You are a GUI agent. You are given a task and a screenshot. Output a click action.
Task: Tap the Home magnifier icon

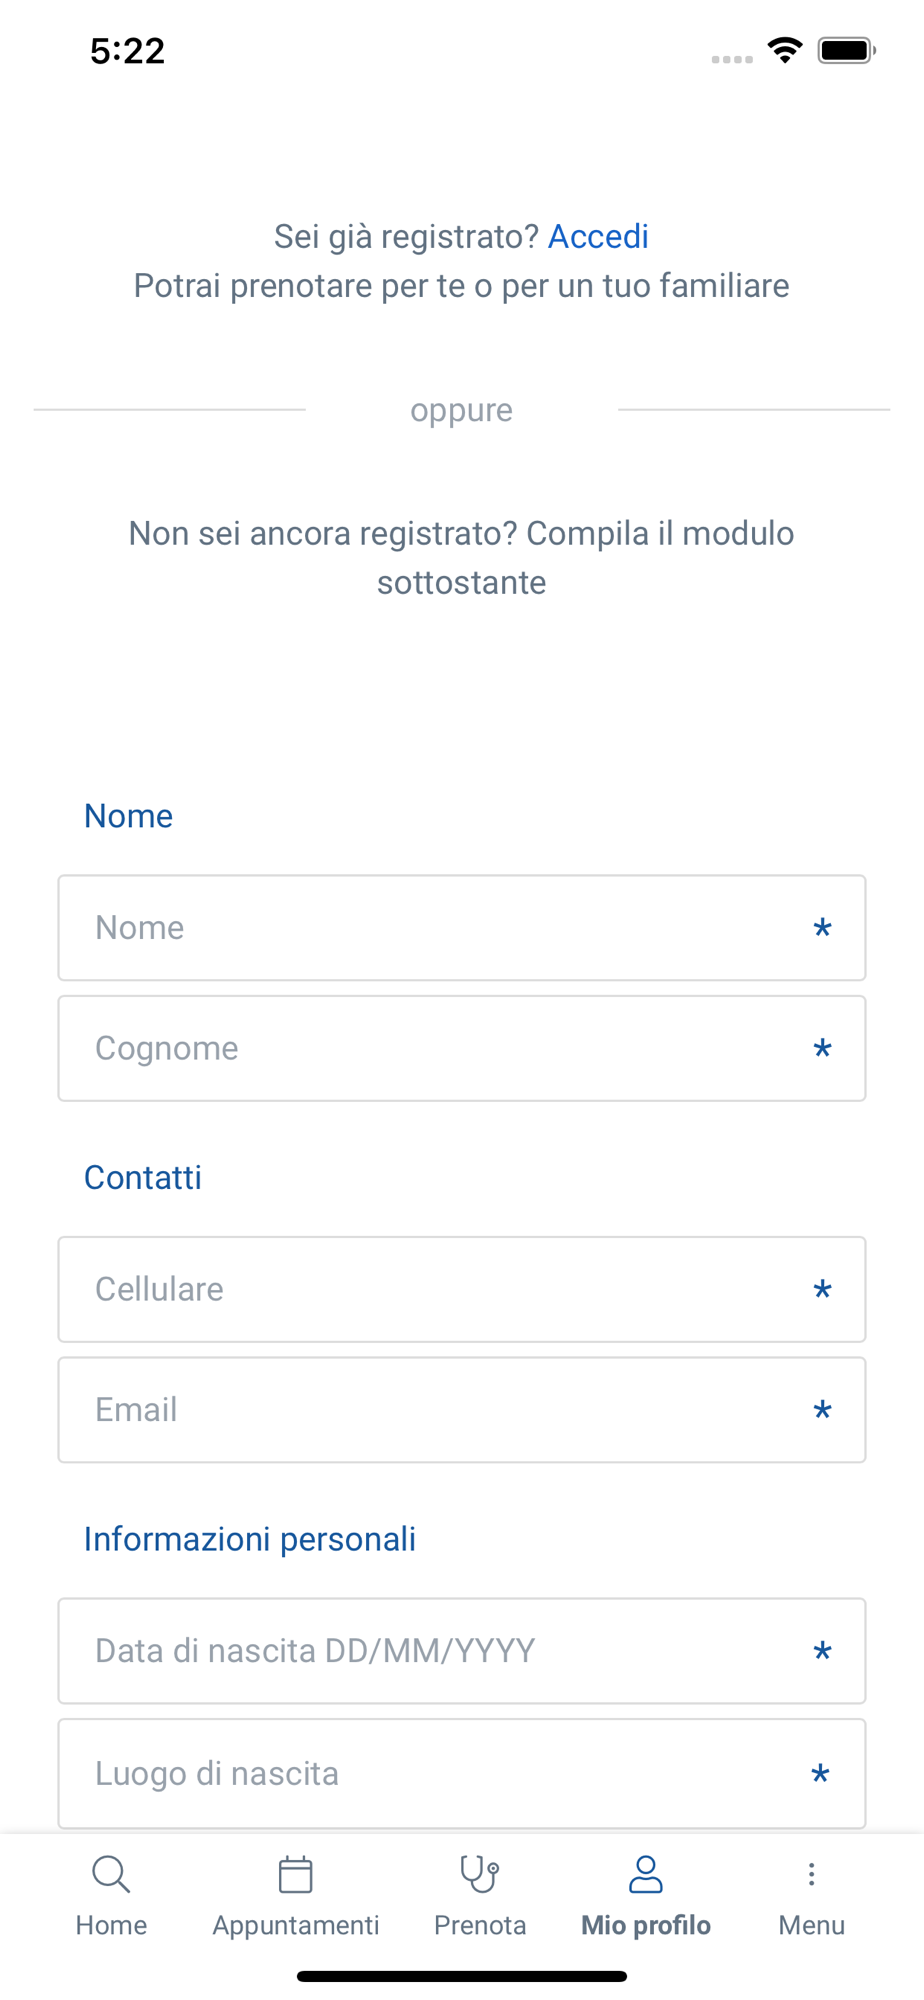pyautogui.click(x=111, y=1875)
